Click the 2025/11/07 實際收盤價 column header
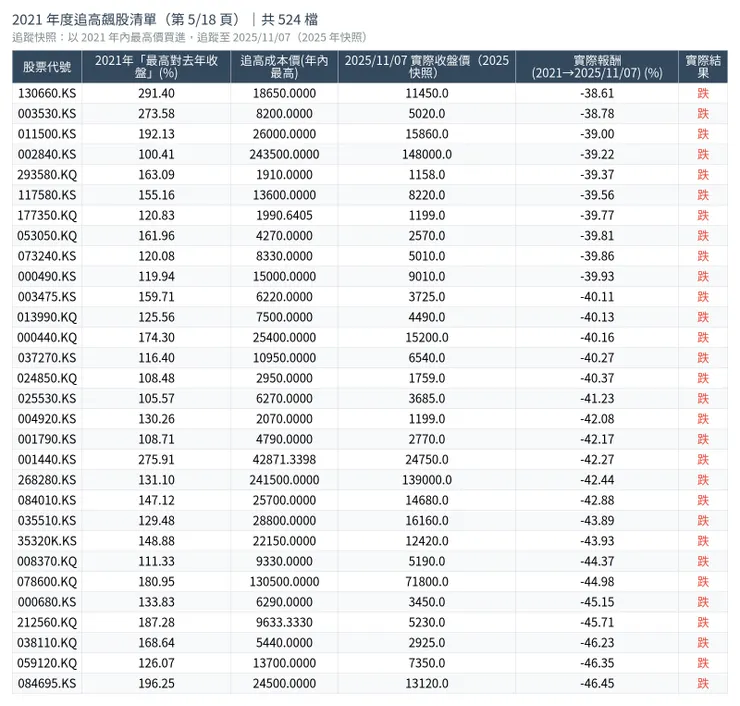 point(427,67)
